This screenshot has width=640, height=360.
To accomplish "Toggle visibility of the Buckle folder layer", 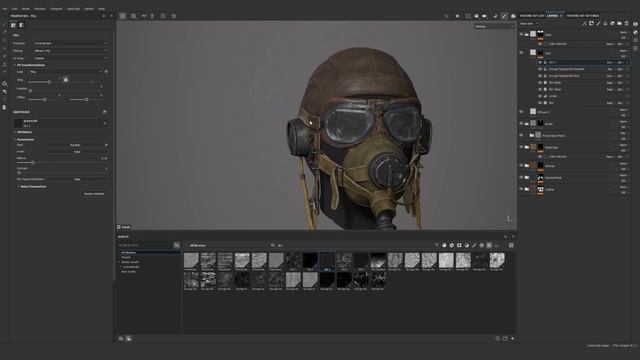I will tap(521, 123).
